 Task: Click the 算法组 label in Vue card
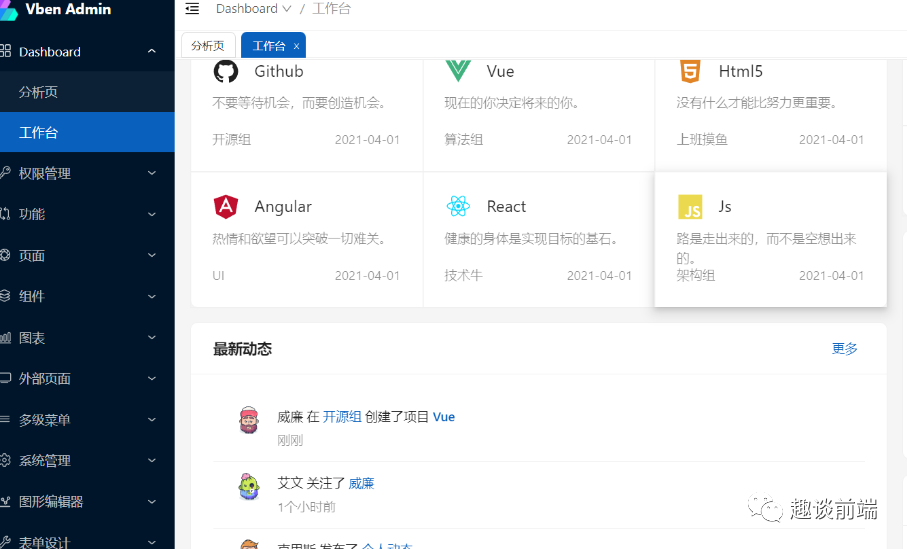click(463, 139)
